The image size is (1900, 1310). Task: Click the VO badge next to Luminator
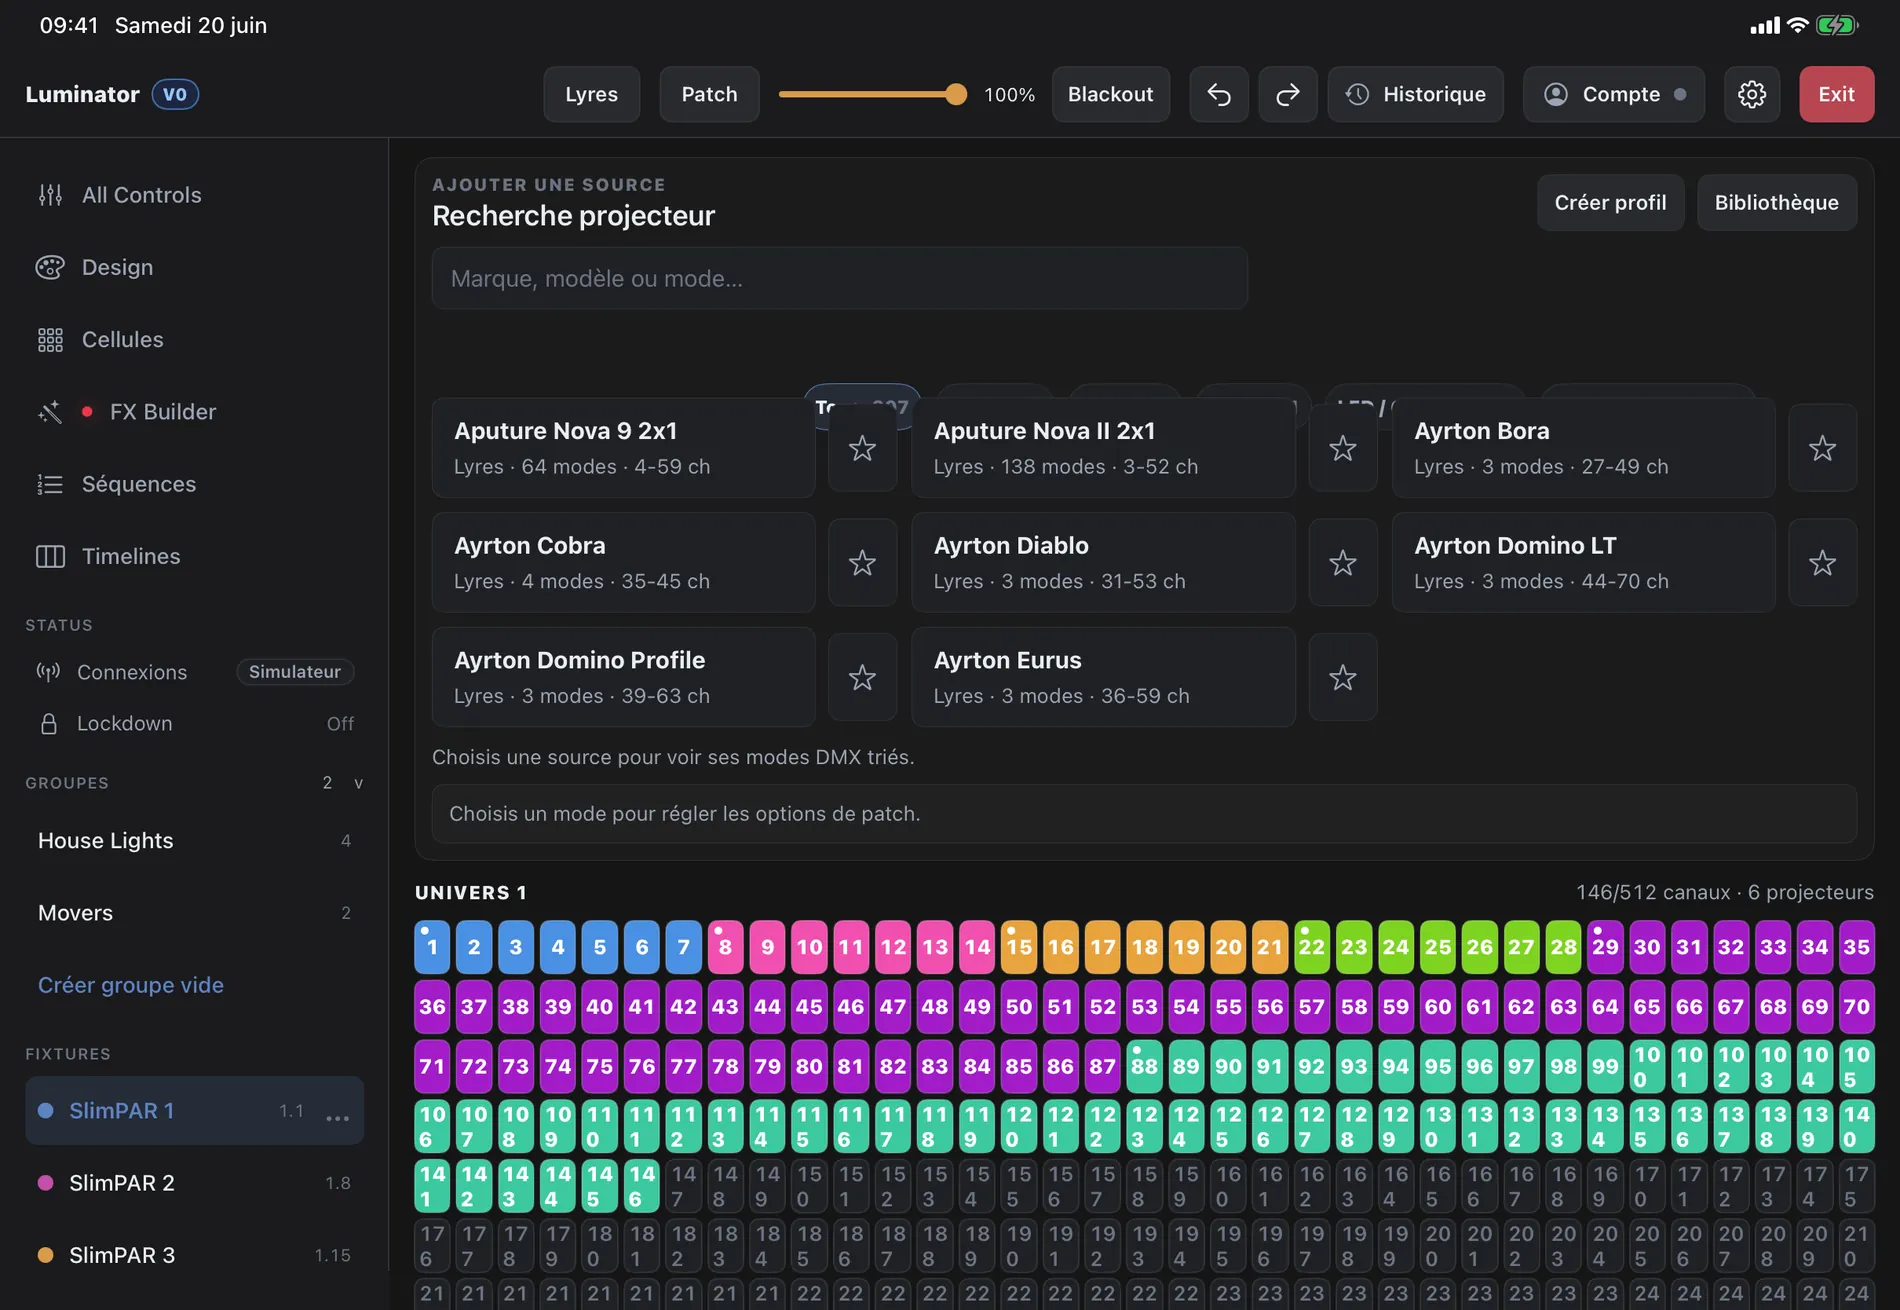[175, 94]
